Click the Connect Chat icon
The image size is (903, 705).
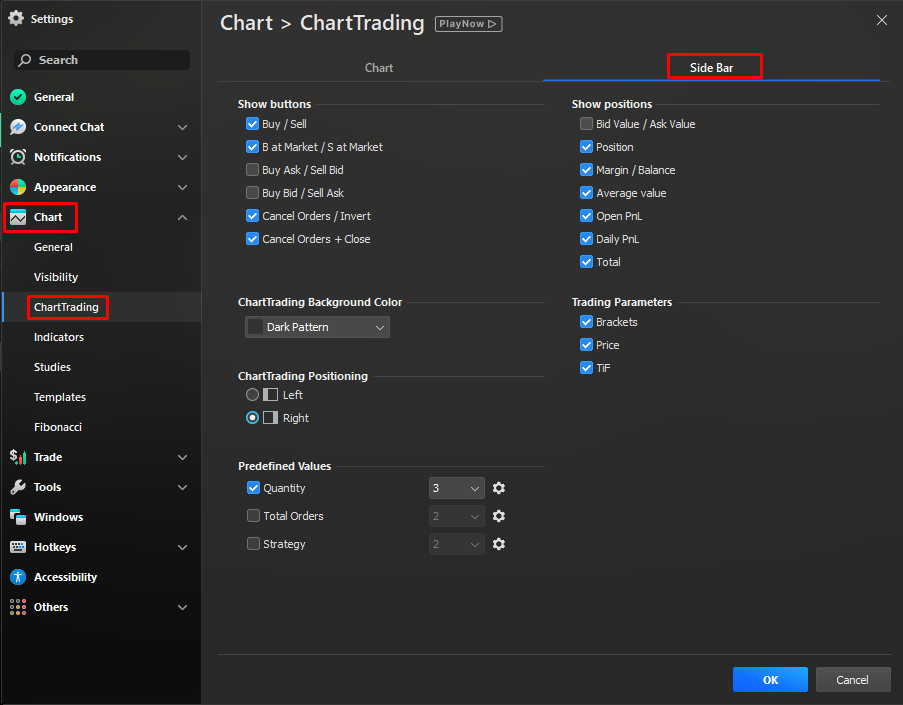coord(18,127)
